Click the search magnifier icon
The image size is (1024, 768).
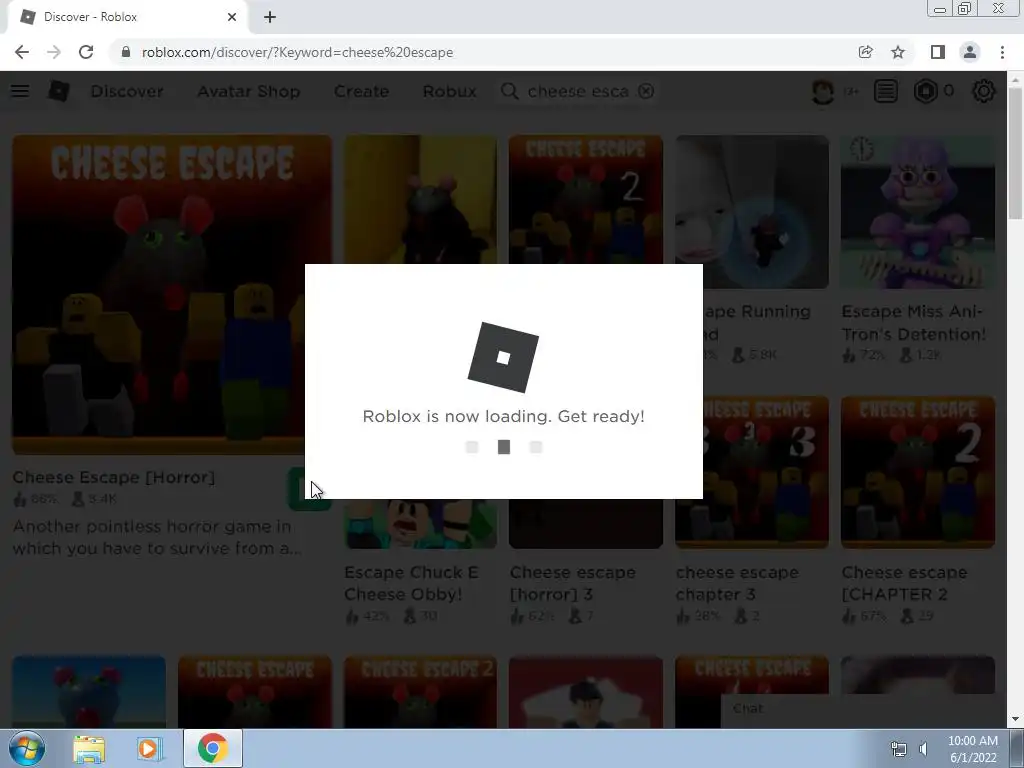coord(510,91)
